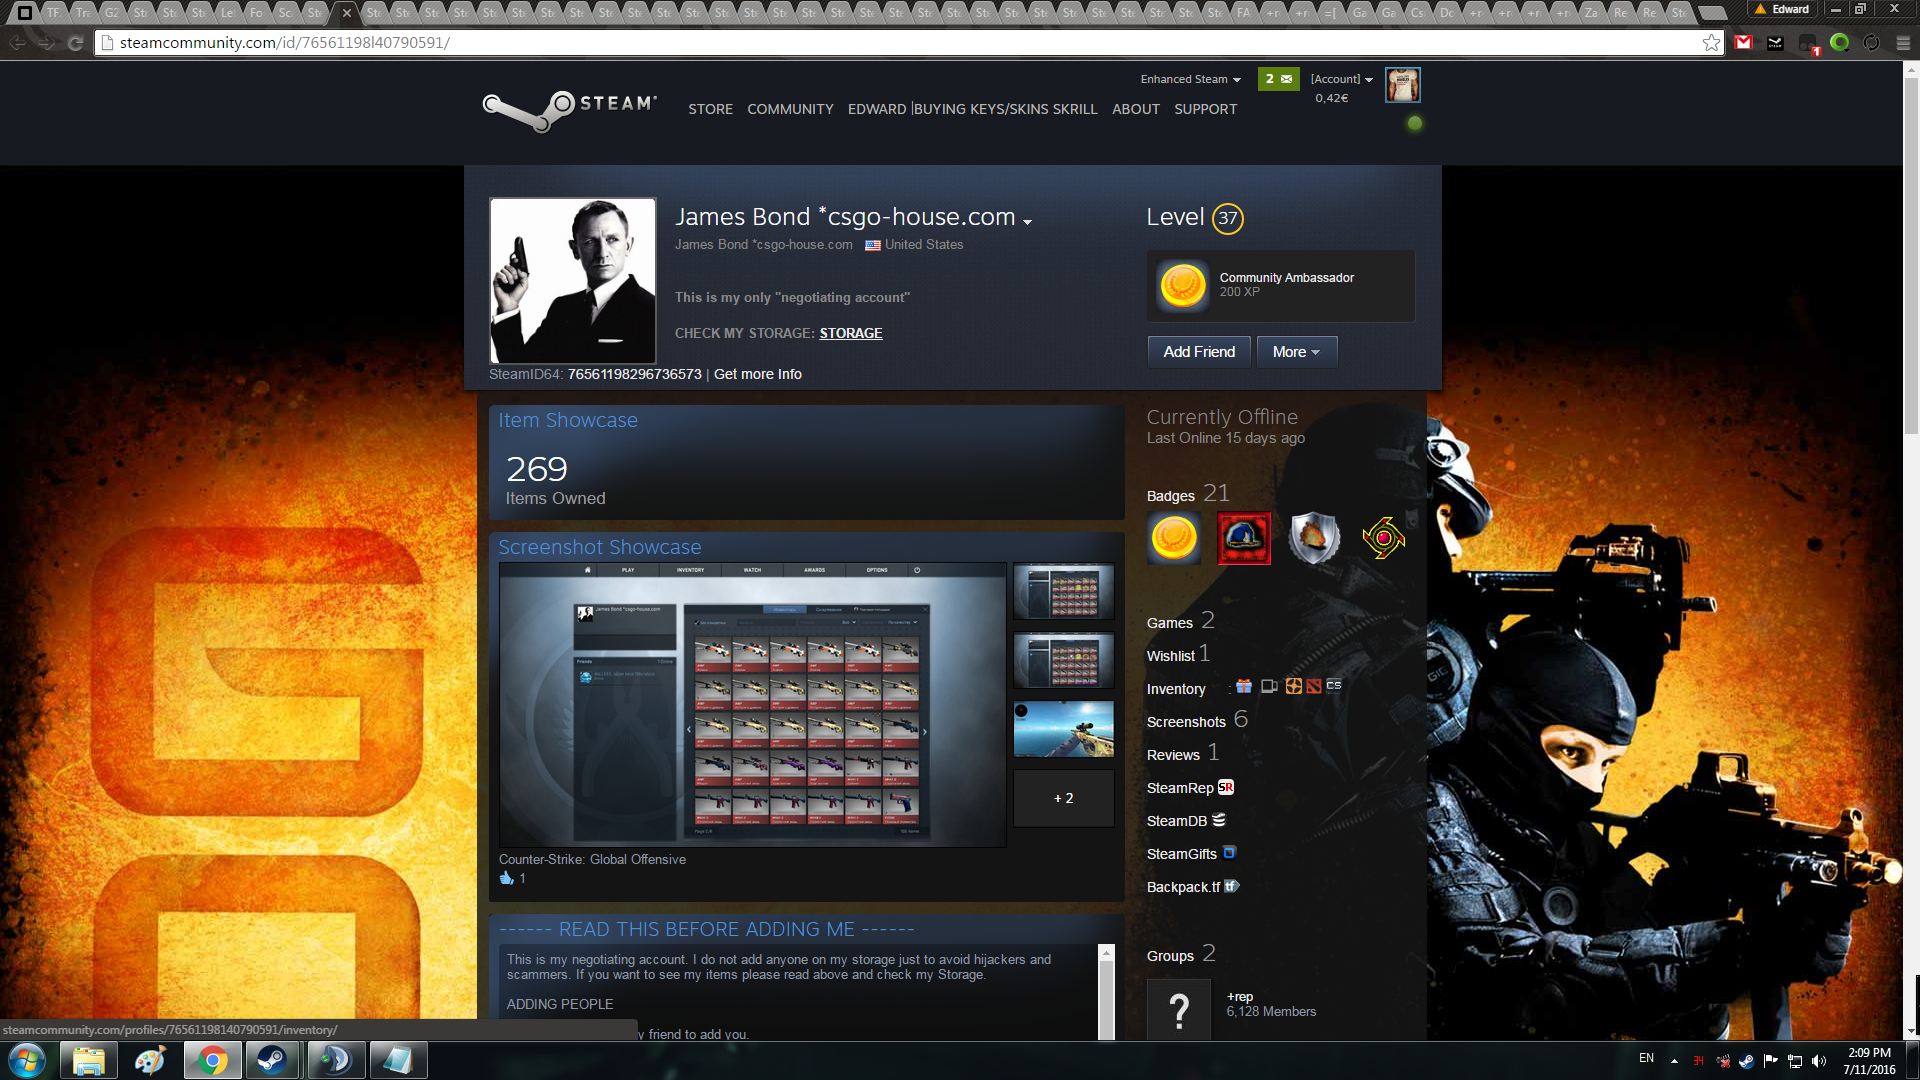Viewport: 1920px width, 1080px height.
Task: Open the Team Fortress 2 inventory icon
Action: (x=1293, y=686)
